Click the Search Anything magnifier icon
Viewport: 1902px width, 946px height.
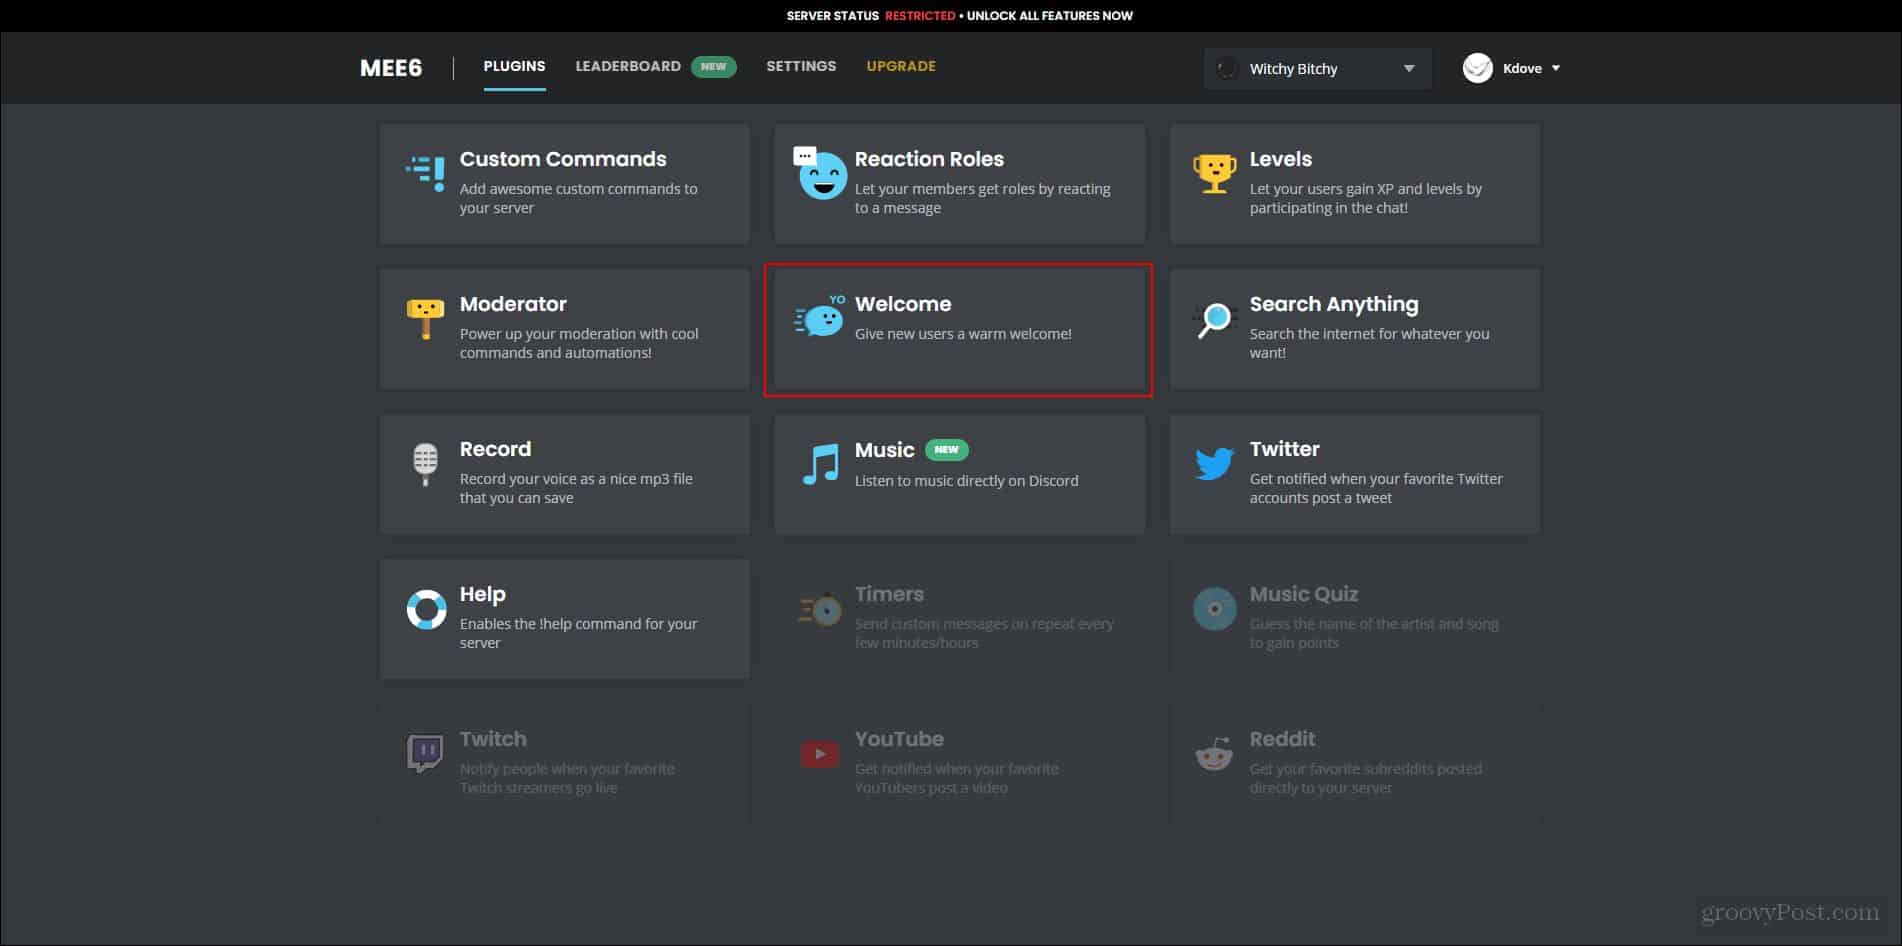(1215, 320)
